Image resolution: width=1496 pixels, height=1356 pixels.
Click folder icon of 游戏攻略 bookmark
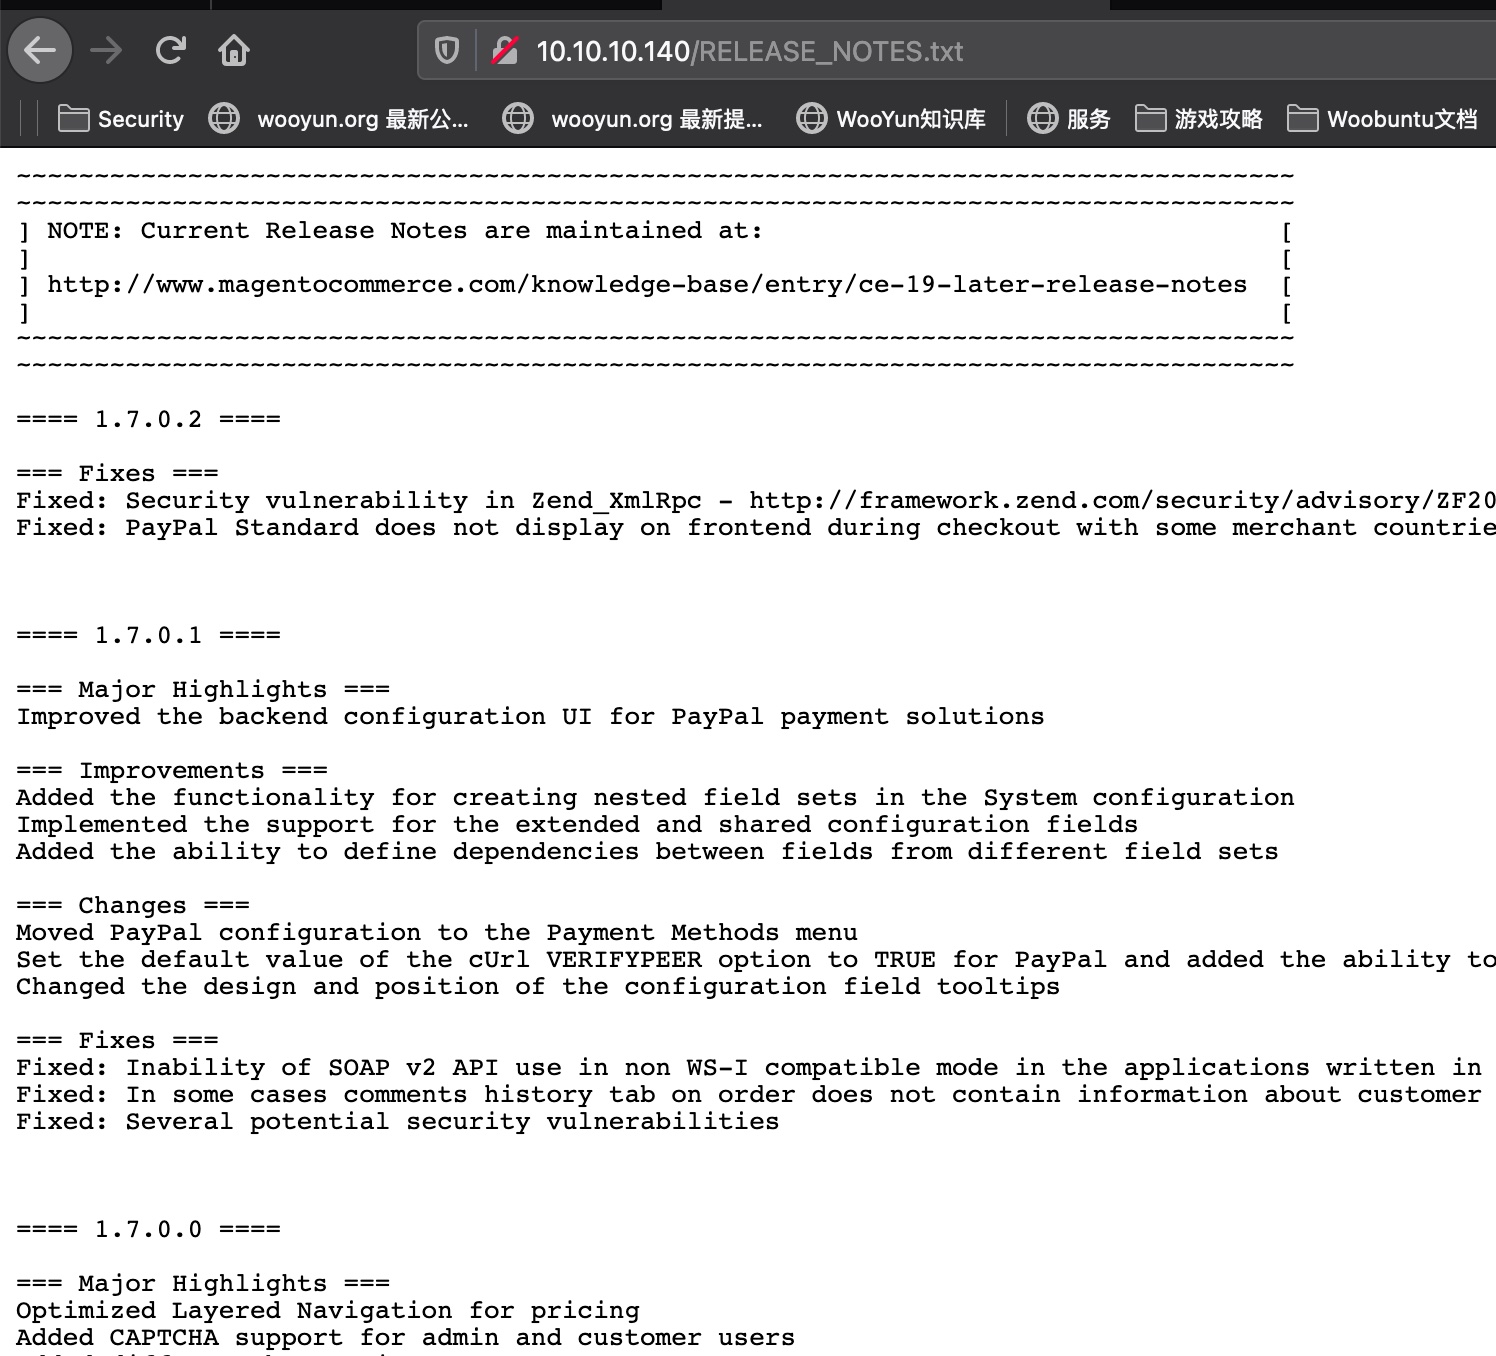(x=1150, y=119)
